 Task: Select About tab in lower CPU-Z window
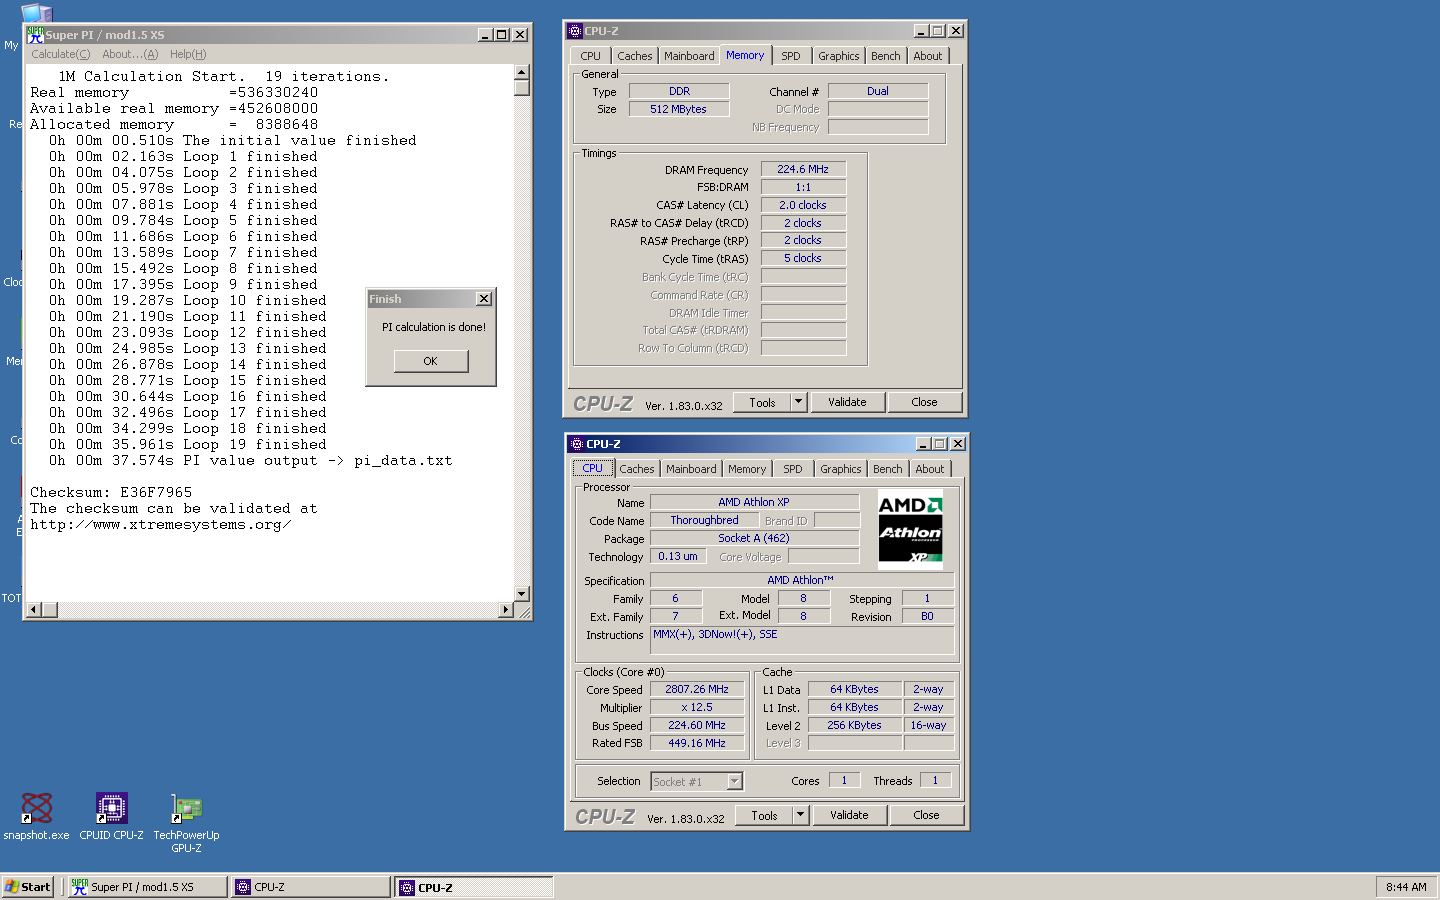click(930, 469)
